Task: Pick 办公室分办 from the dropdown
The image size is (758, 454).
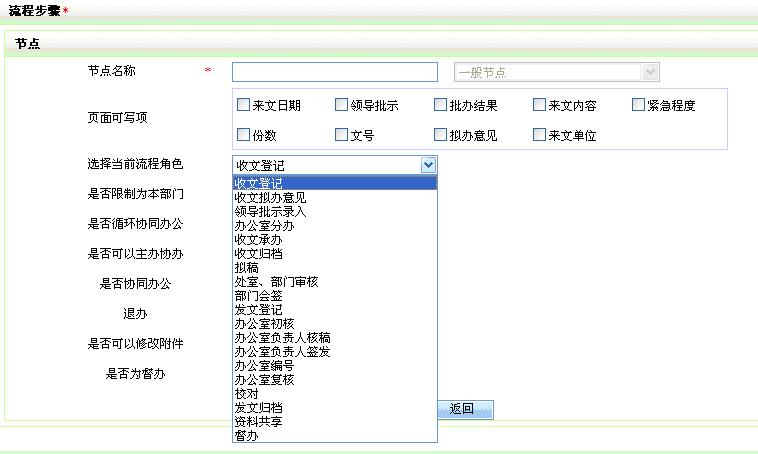Action: 335,225
